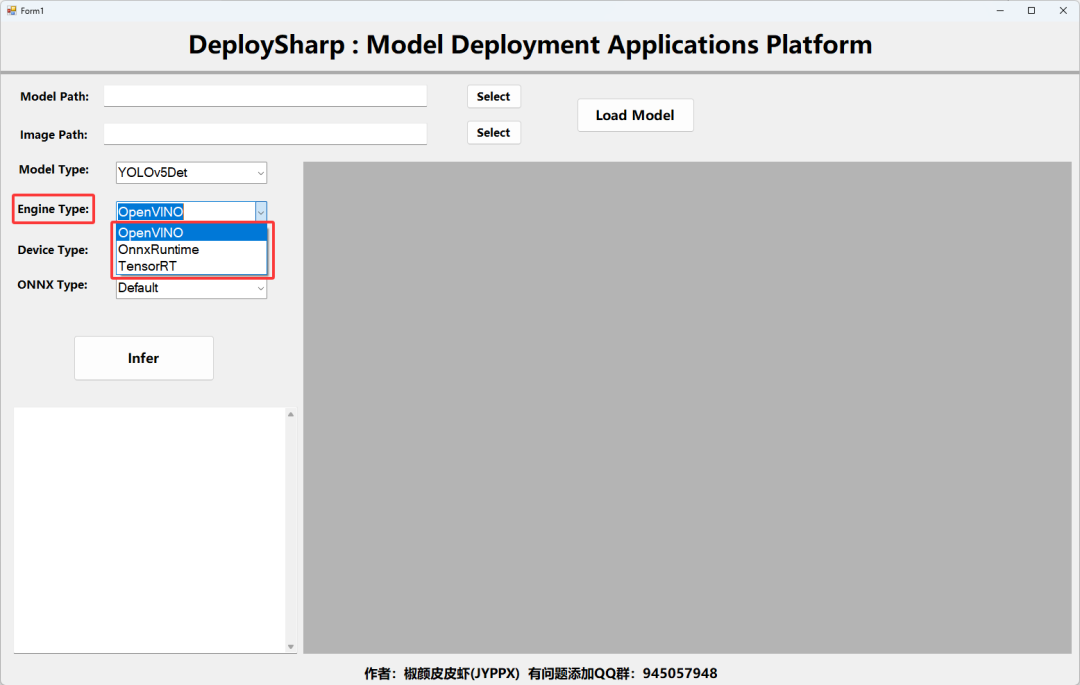This screenshot has height=685, width=1080.
Task: Click Select button next to Model Path
Action: pyautogui.click(x=494, y=96)
